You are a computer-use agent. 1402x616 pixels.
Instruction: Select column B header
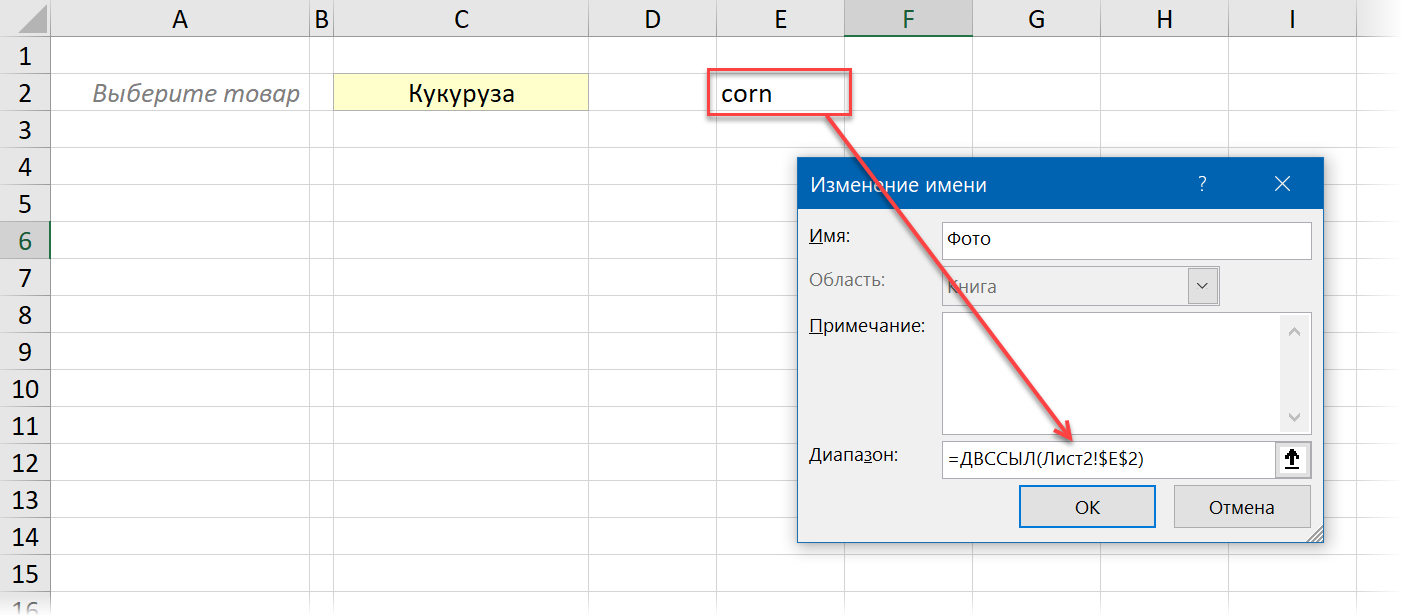pos(322,18)
